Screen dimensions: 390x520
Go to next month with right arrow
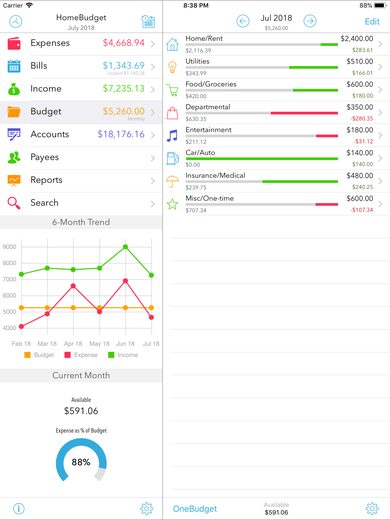[310, 21]
